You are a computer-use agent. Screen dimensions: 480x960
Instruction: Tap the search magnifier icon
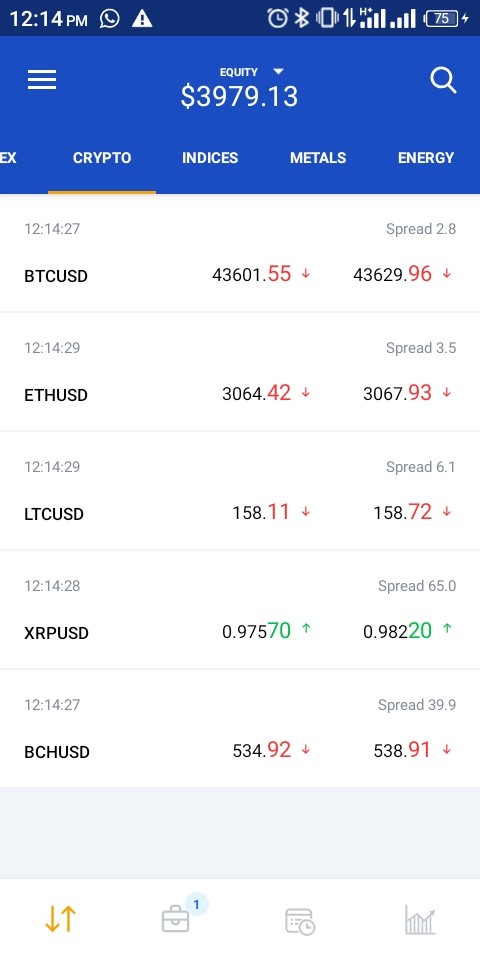tap(443, 80)
